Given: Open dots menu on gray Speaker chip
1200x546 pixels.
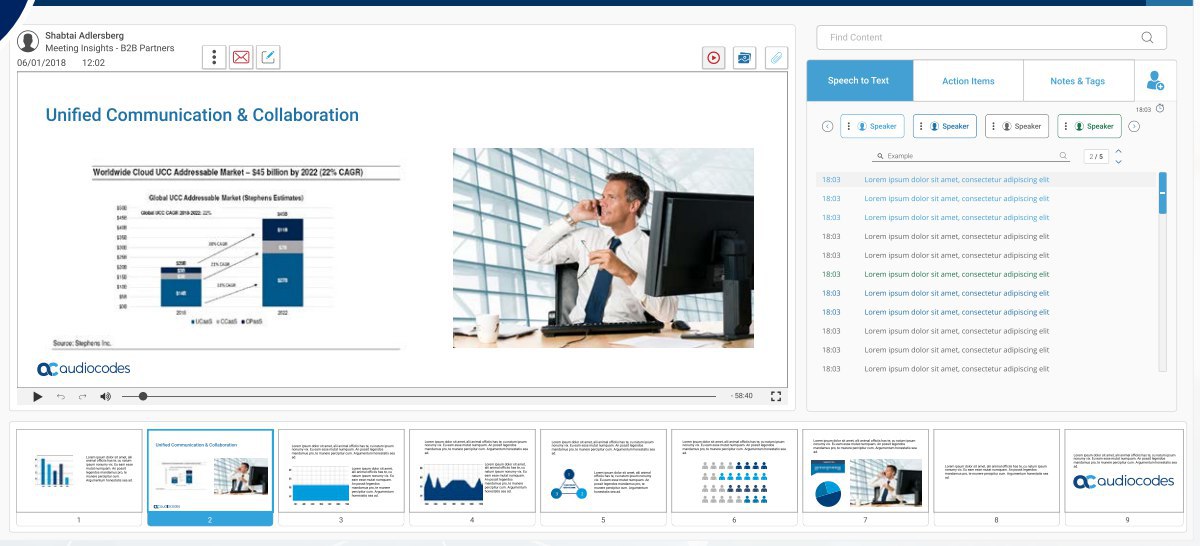Looking at the screenshot, I should tap(995, 126).
